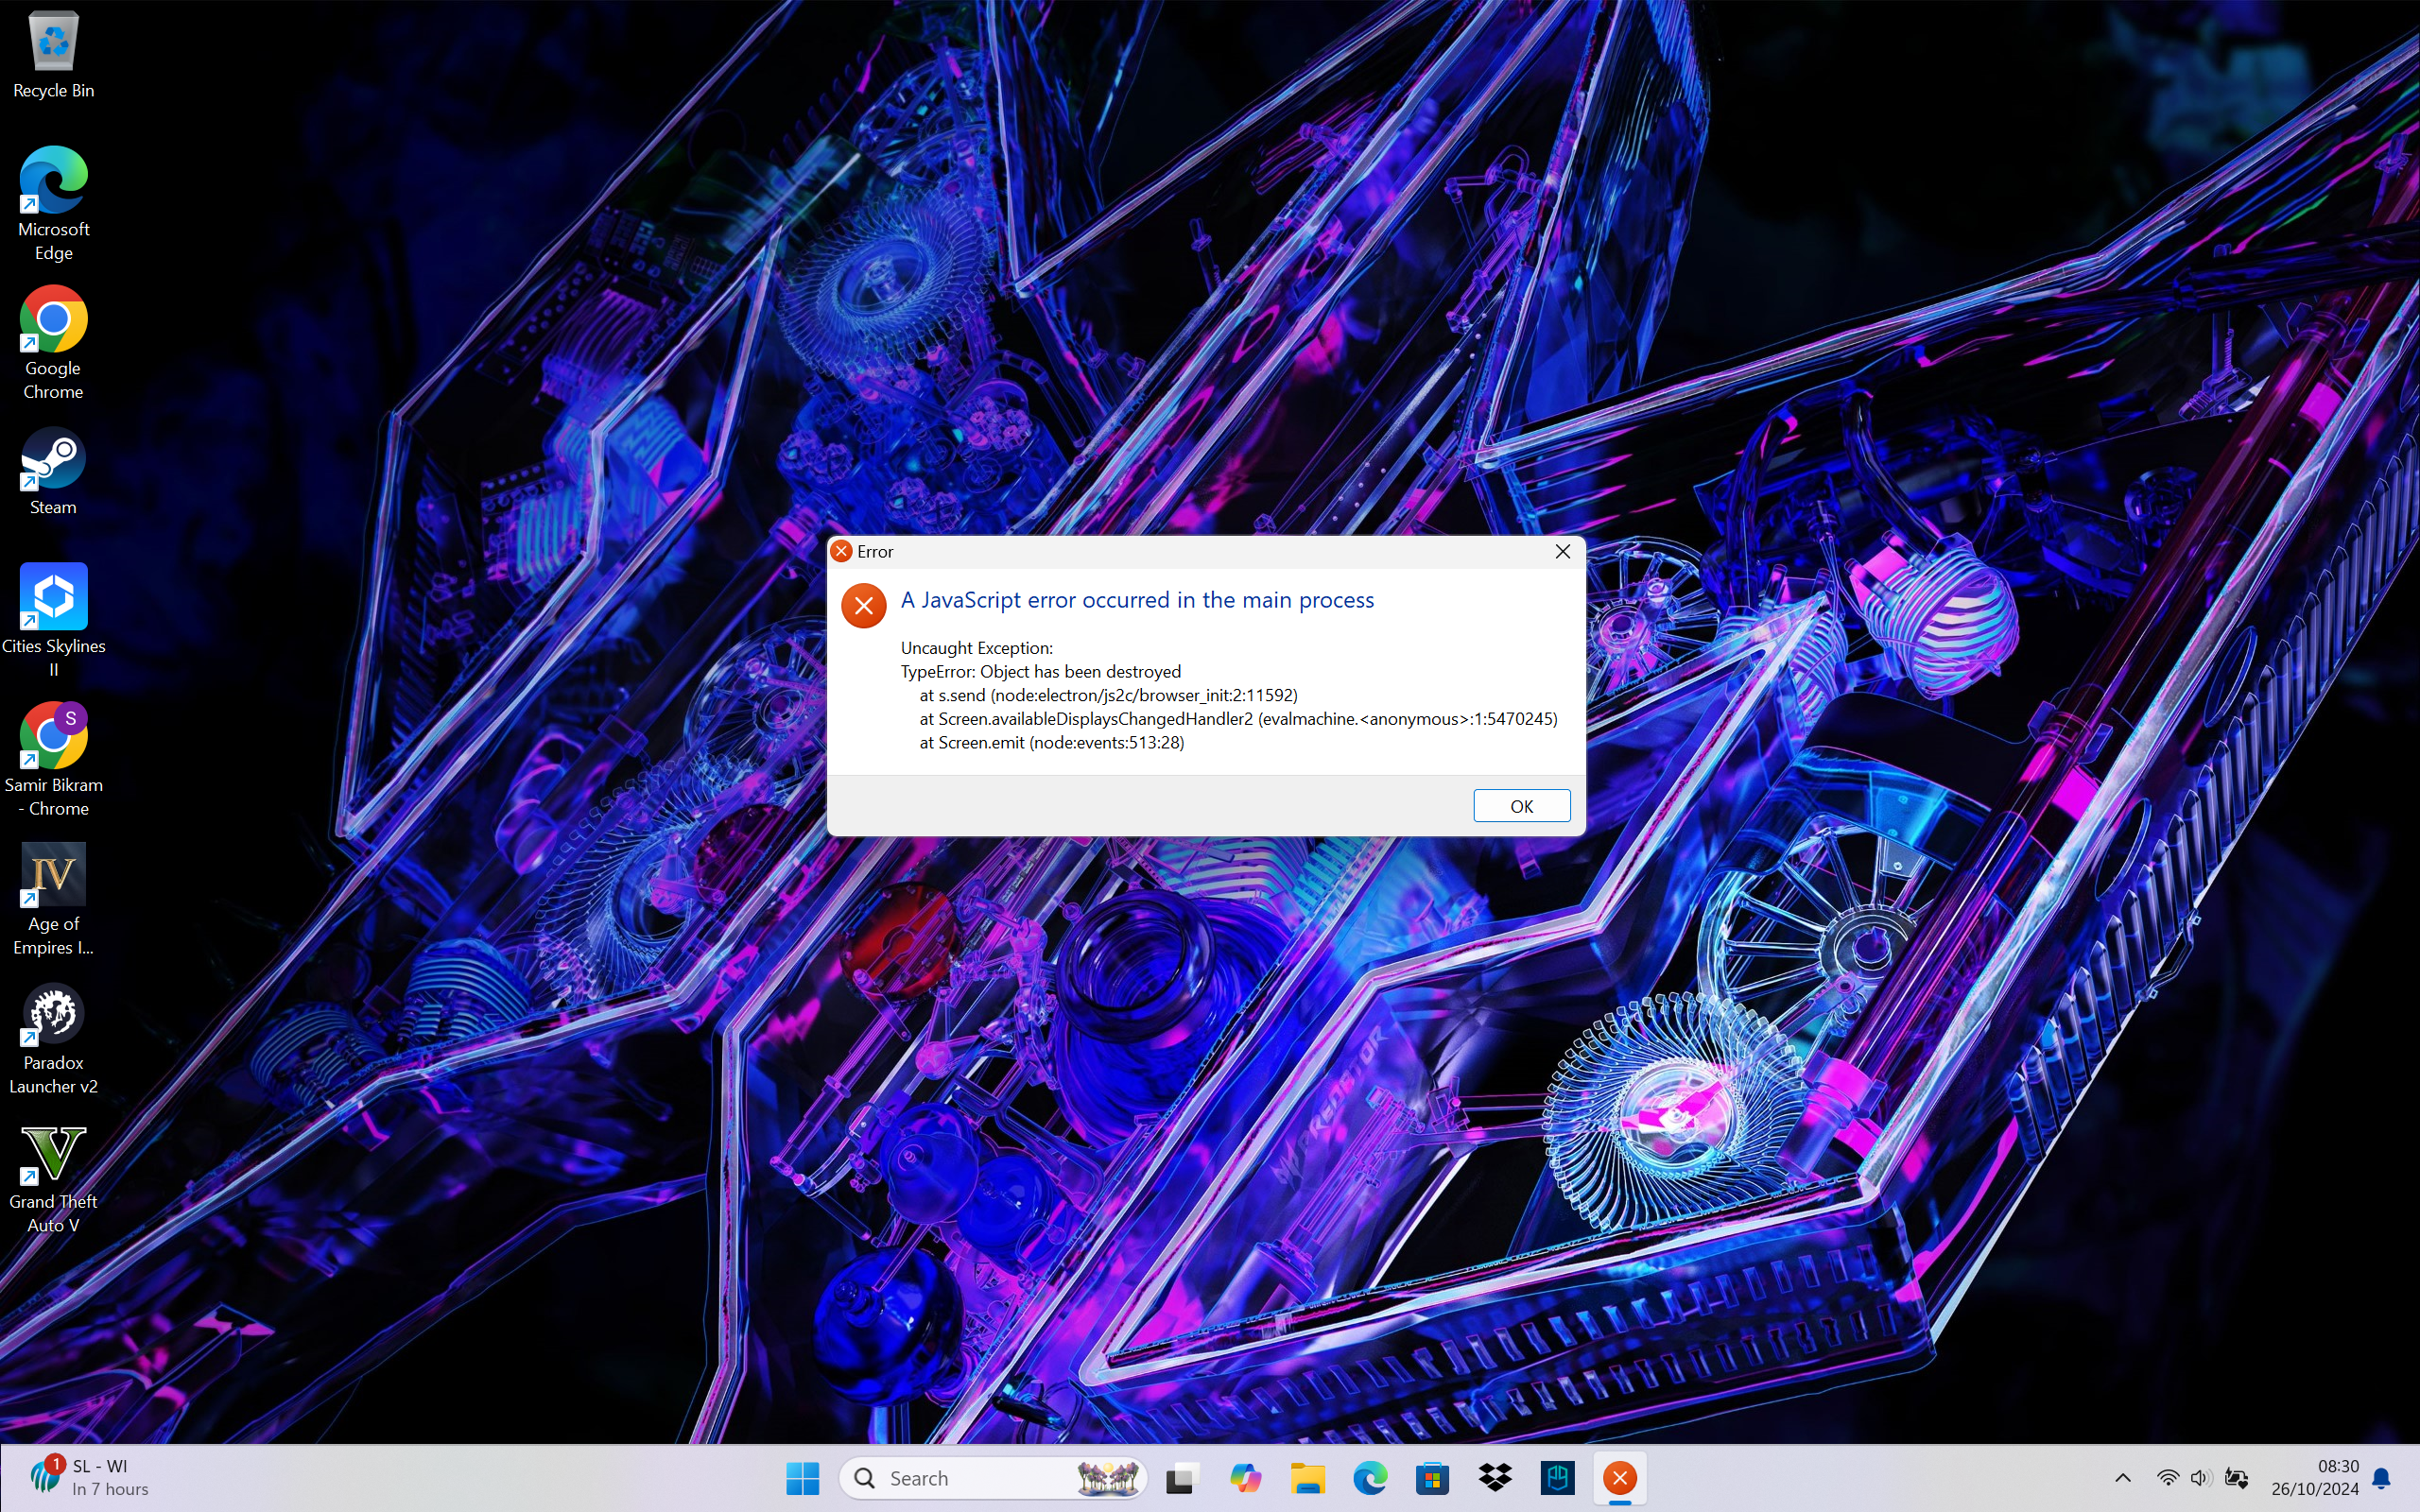Click the large red error icon in dialog
The width and height of the screenshot is (2420, 1512).
pyautogui.click(x=864, y=606)
